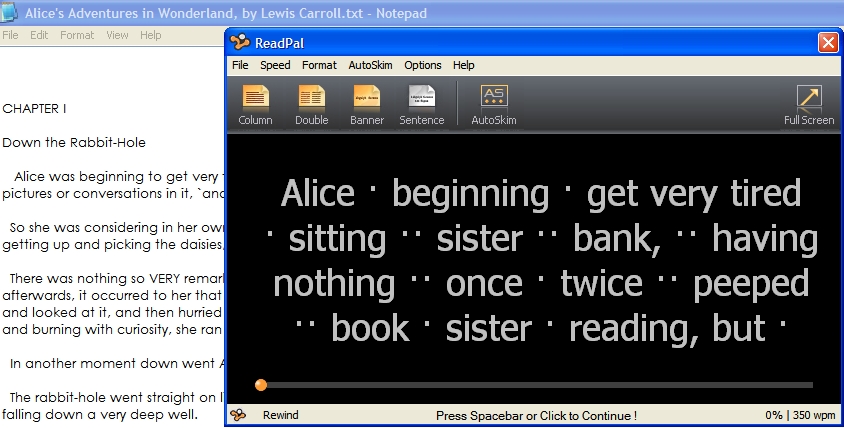This screenshot has height=428, width=844.
Task: Select the Sentence reading mode icon
Action: (421, 97)
